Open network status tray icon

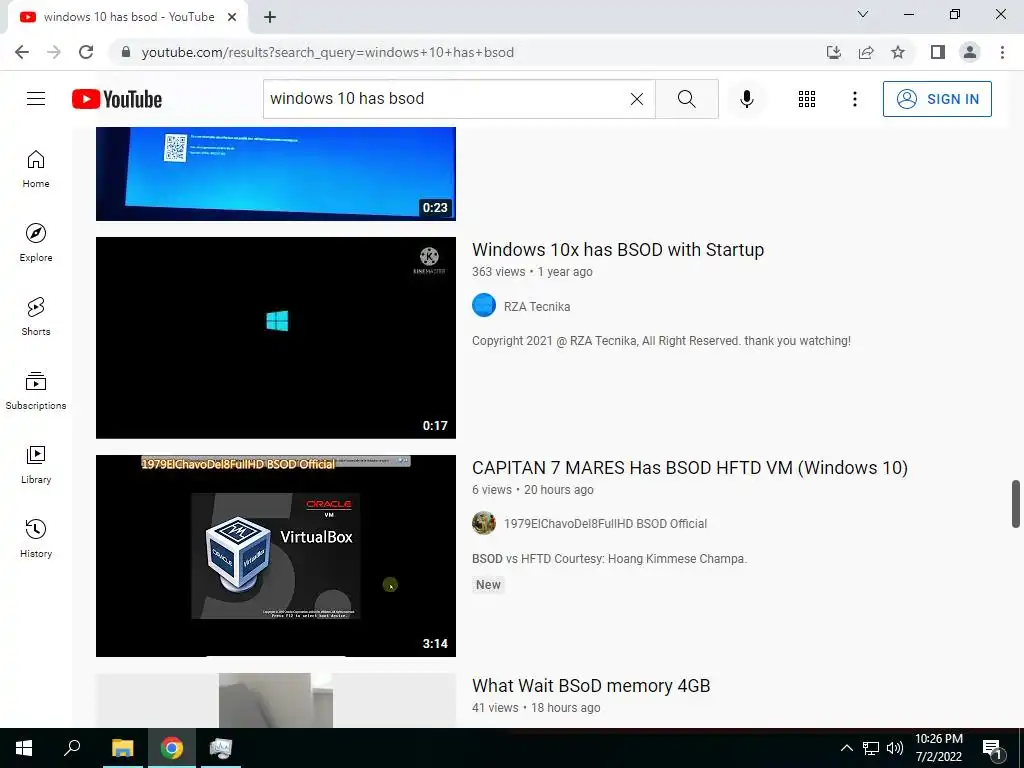[x=871, y=748]
